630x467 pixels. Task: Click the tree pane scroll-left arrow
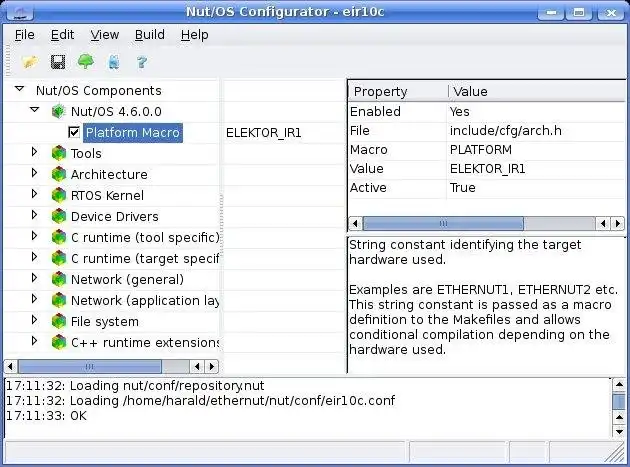pos(10,367)
